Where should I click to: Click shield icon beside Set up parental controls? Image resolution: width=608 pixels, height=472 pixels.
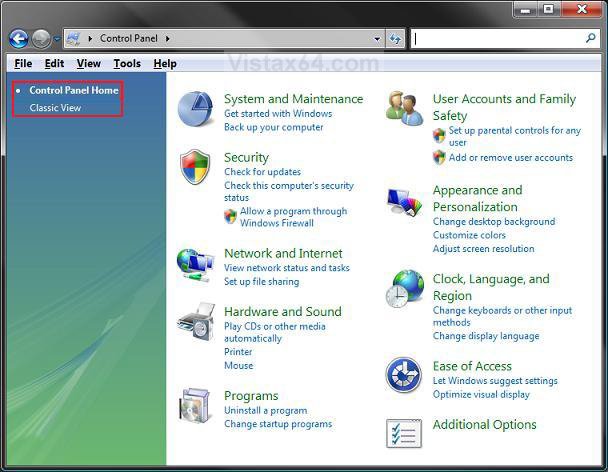click(439, 135)
